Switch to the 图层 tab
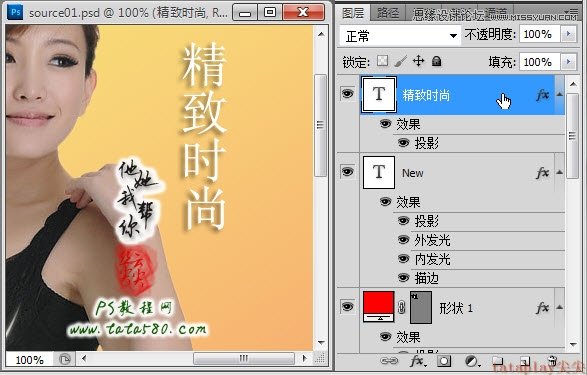This screenshot has width=587, height=375. 353,13
